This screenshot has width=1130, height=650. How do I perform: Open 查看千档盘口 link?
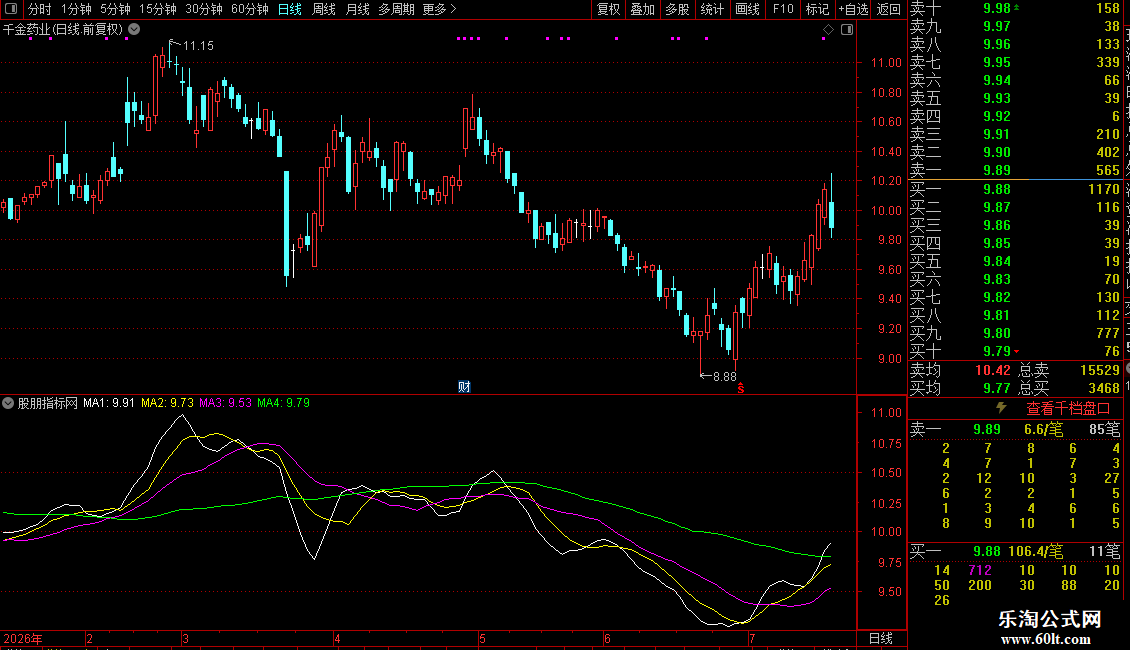click(1068, 409)
